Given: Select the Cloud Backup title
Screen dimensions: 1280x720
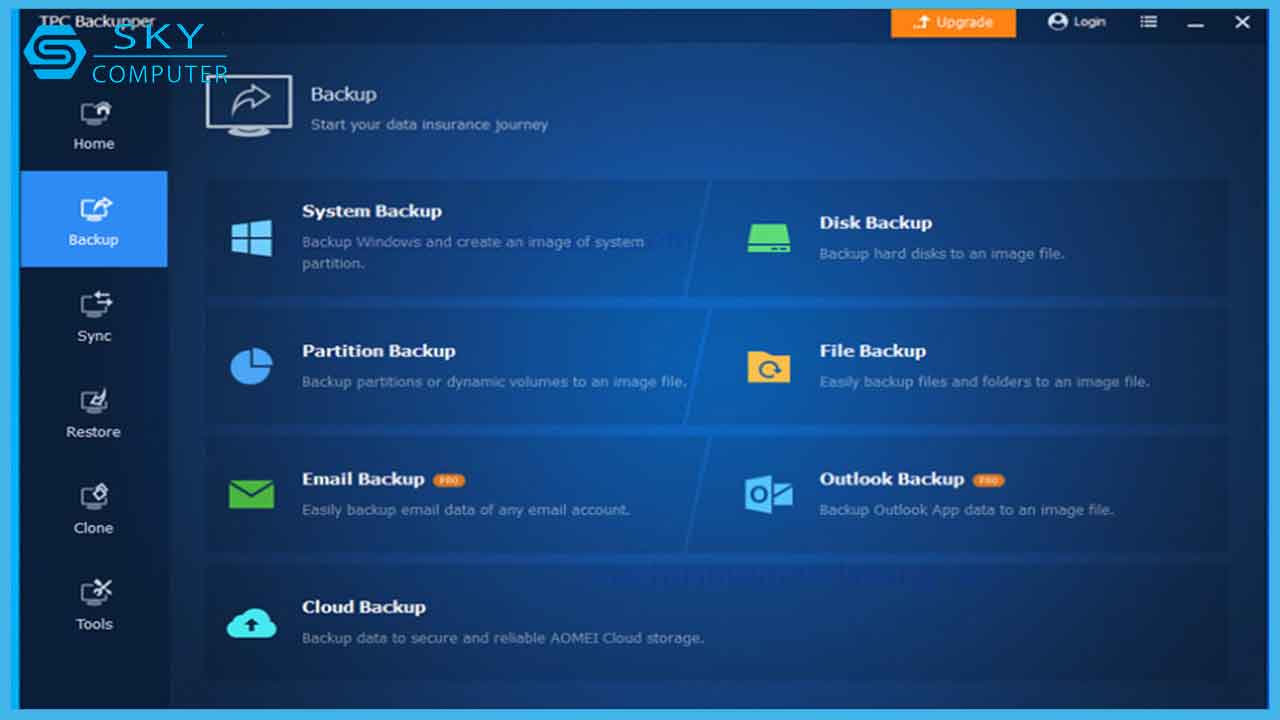Looking at the screenshot, I should pyautogui.click(x=363, y=607).
